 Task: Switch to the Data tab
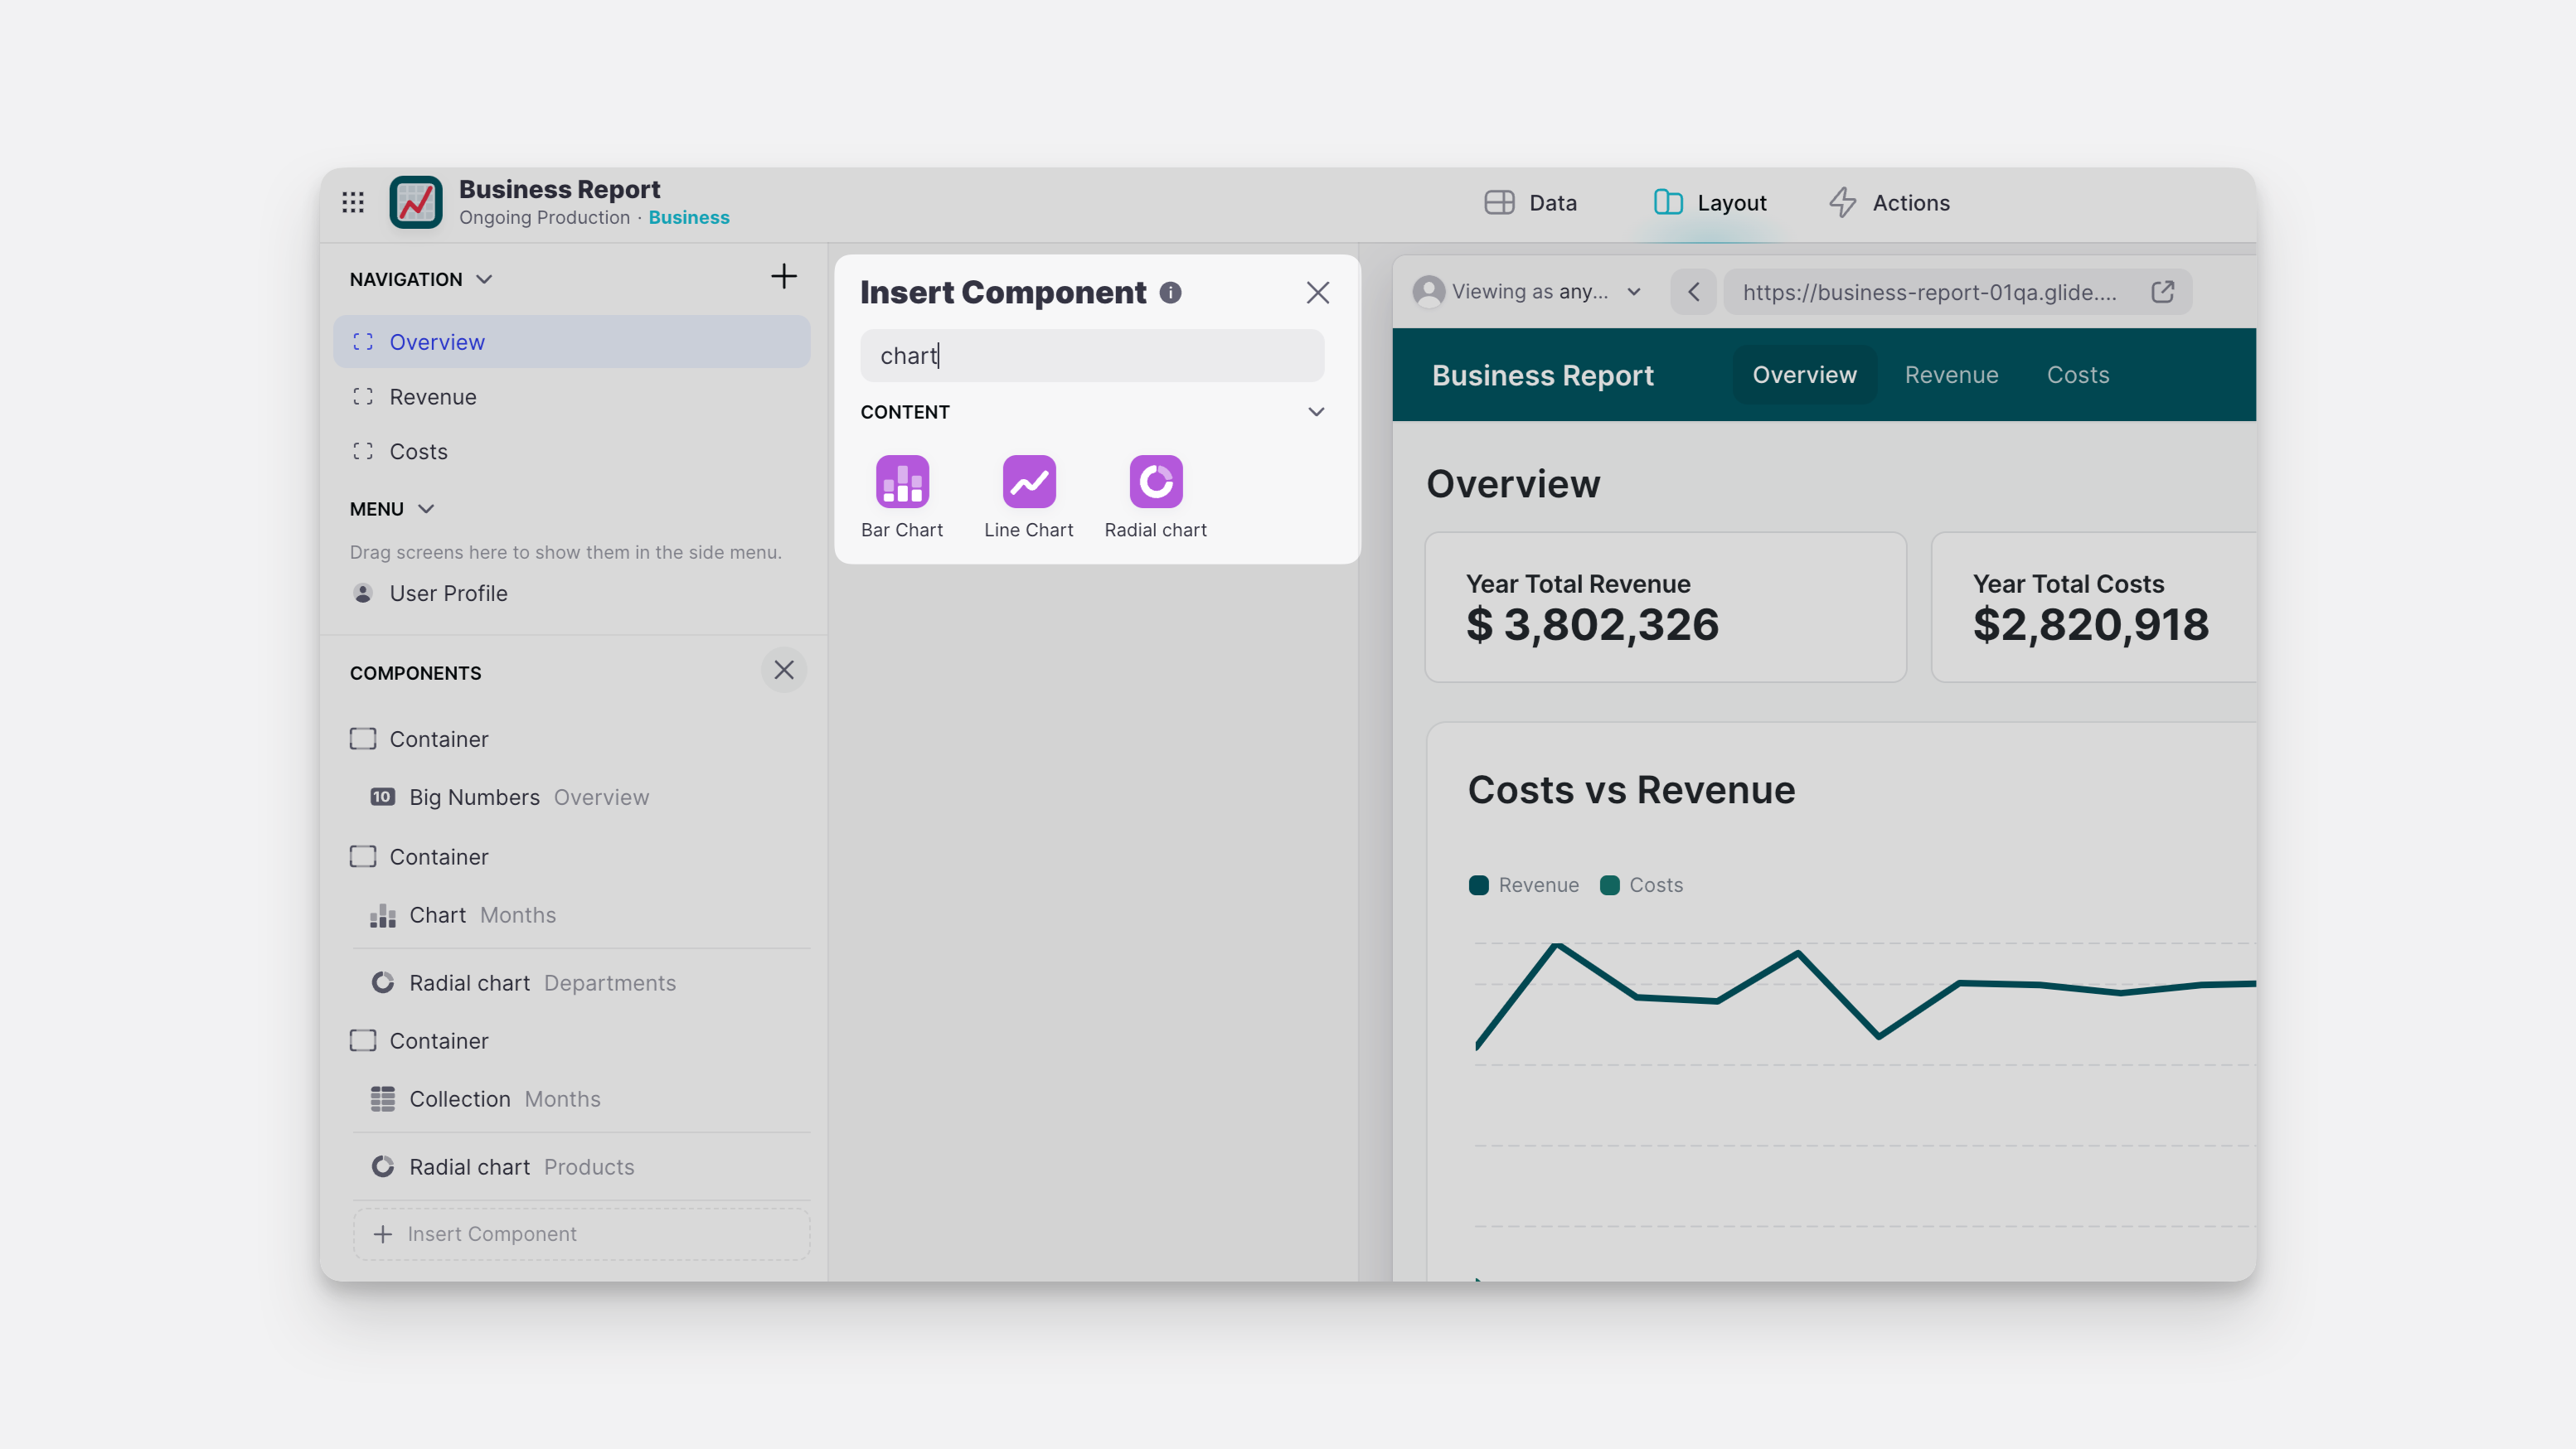[x=1531, y=202]
